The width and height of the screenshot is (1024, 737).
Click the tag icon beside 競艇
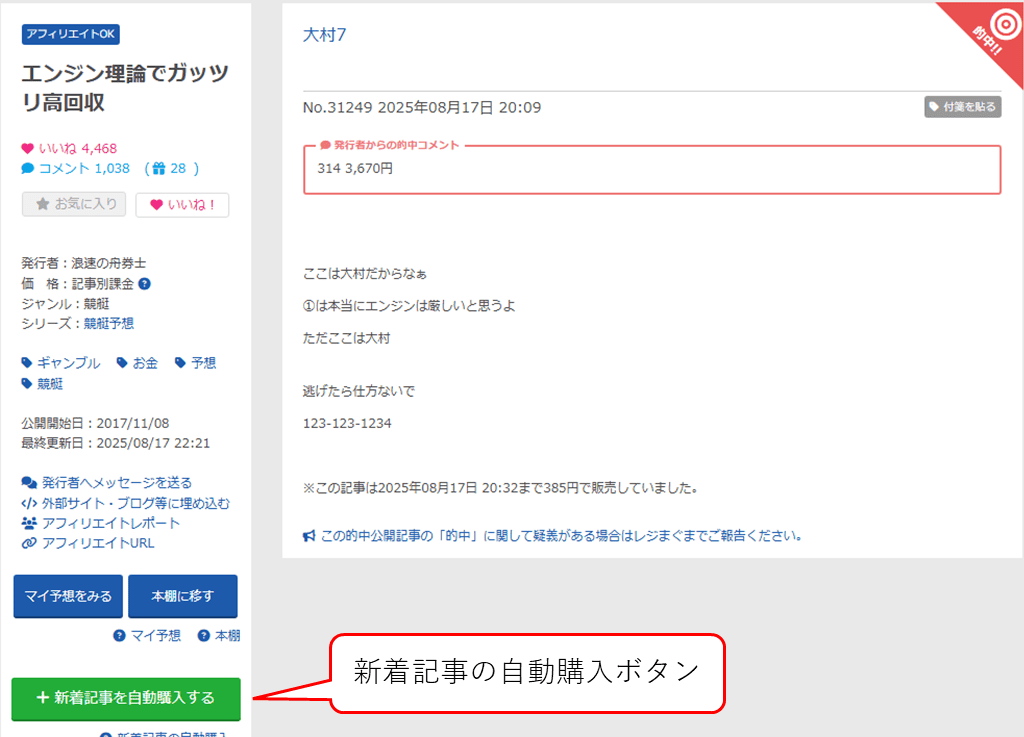point(27,384)
